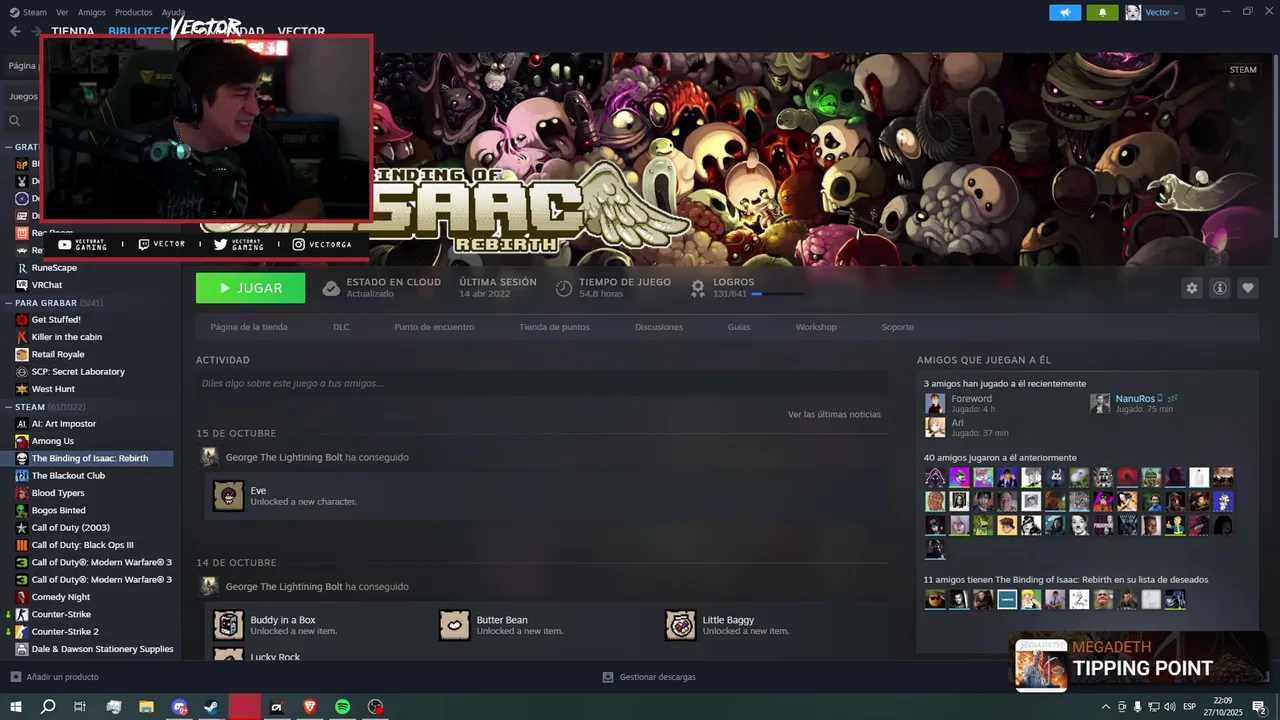Add Binding of Isaac to favorites
This screenshot has height=720, width=1280.
(1248, 288)
